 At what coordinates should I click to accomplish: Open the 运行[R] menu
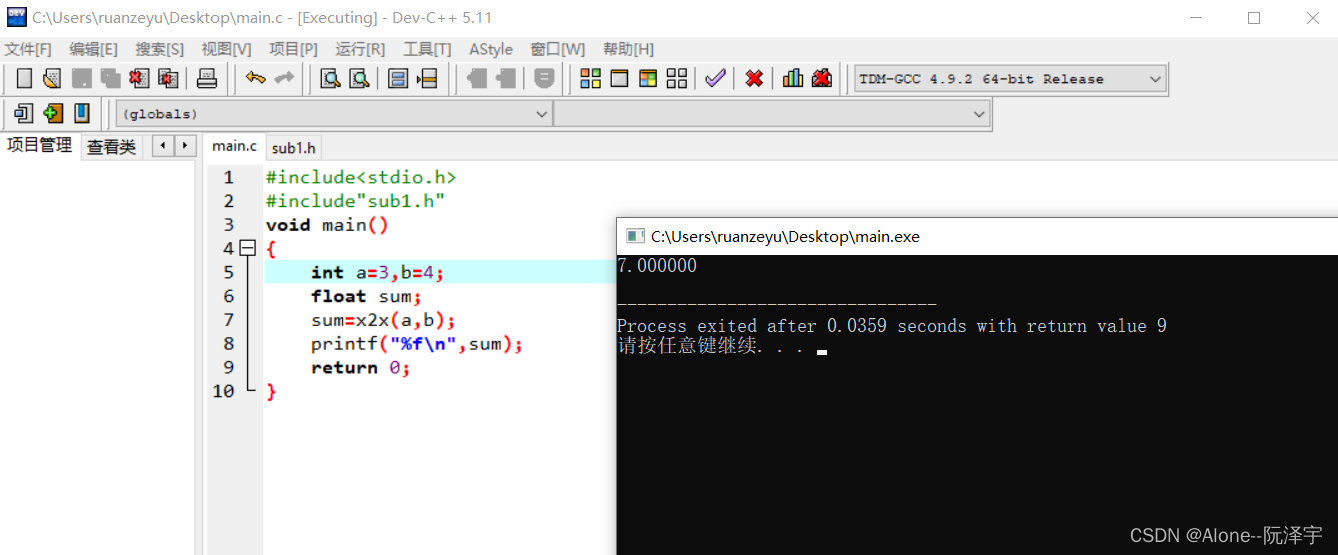point(360,49)
